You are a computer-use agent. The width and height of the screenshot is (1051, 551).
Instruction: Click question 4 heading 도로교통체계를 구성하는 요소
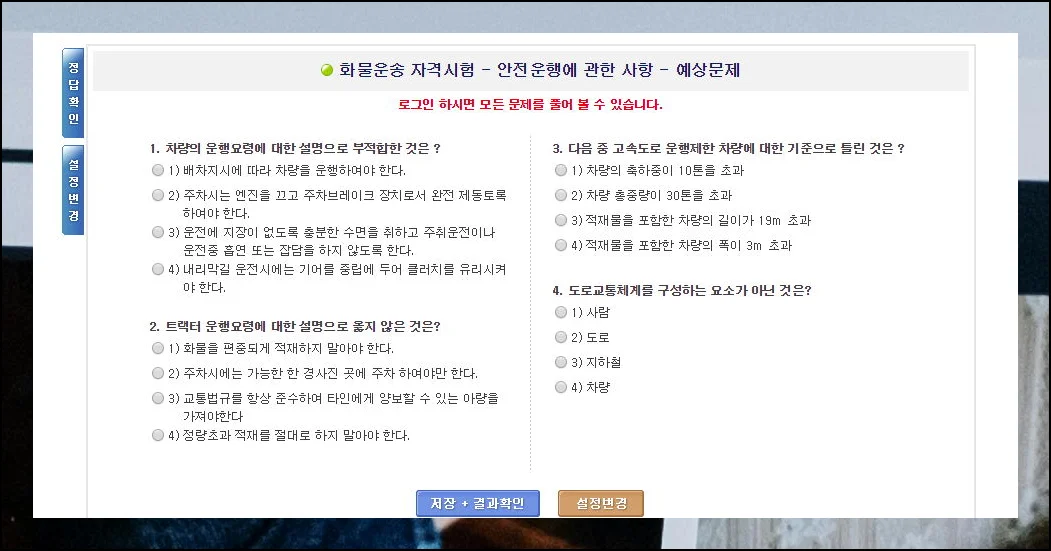682,290
